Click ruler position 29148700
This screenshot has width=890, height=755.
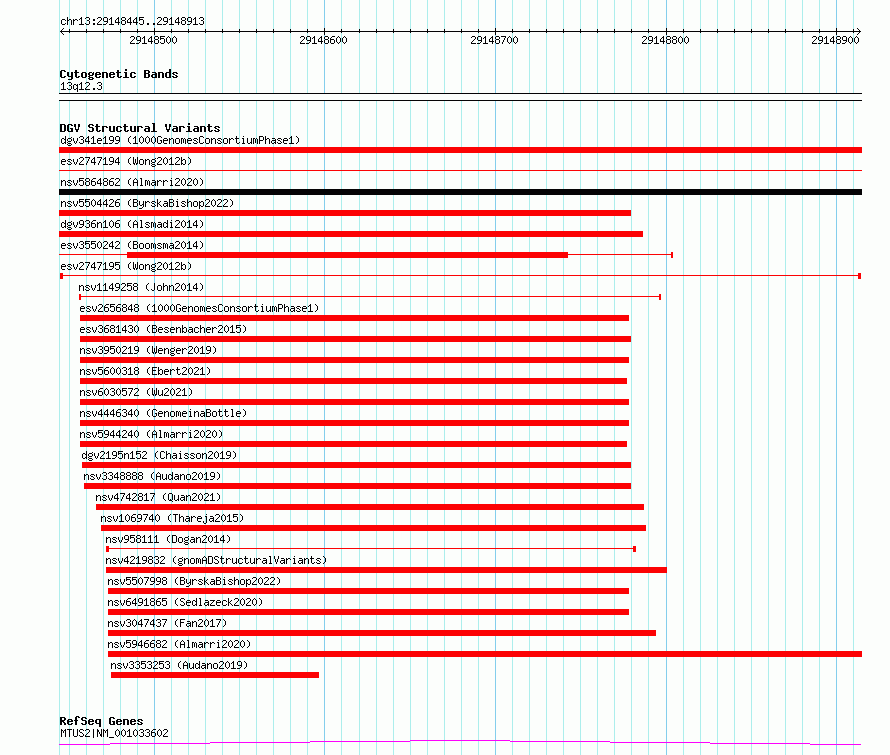494,40
